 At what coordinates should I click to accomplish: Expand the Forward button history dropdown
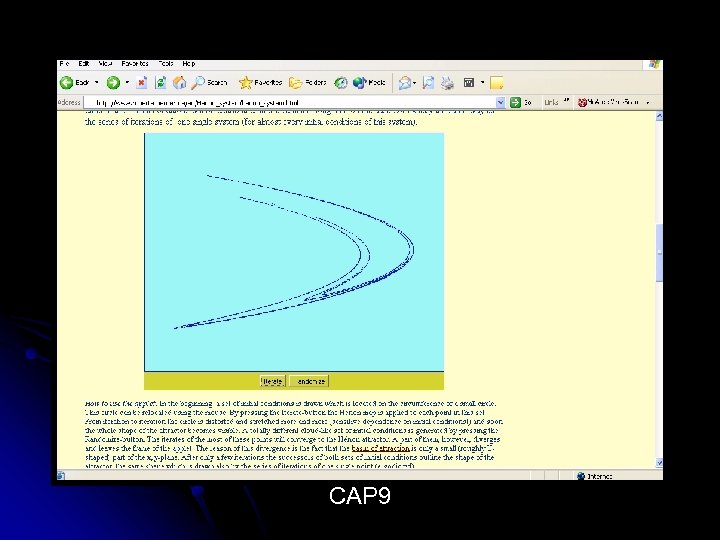(127, 83)
